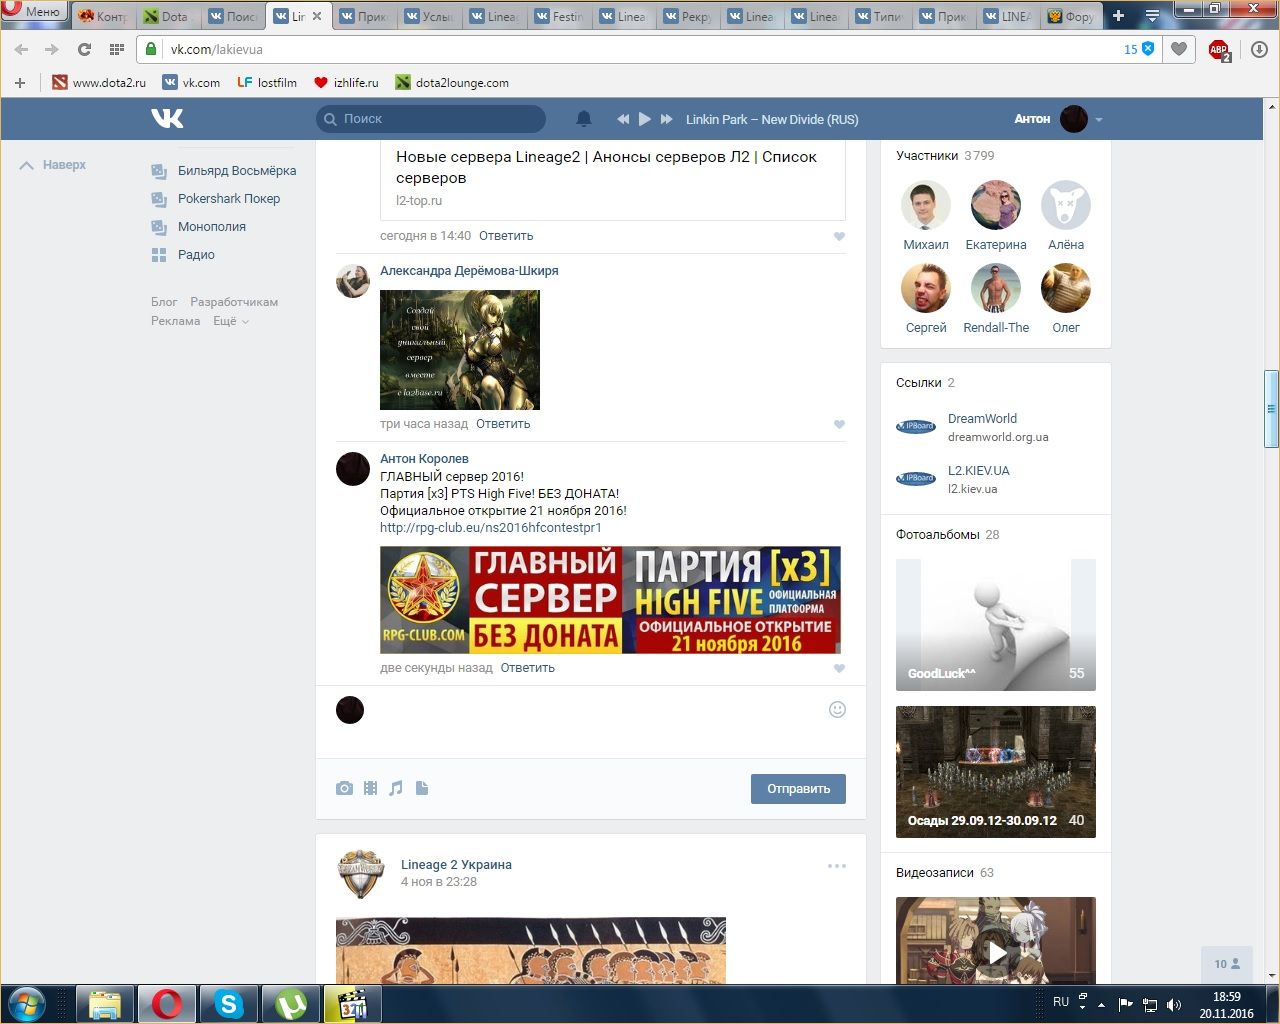Like the comment posted две секунды назад

[x=839, y=669]
